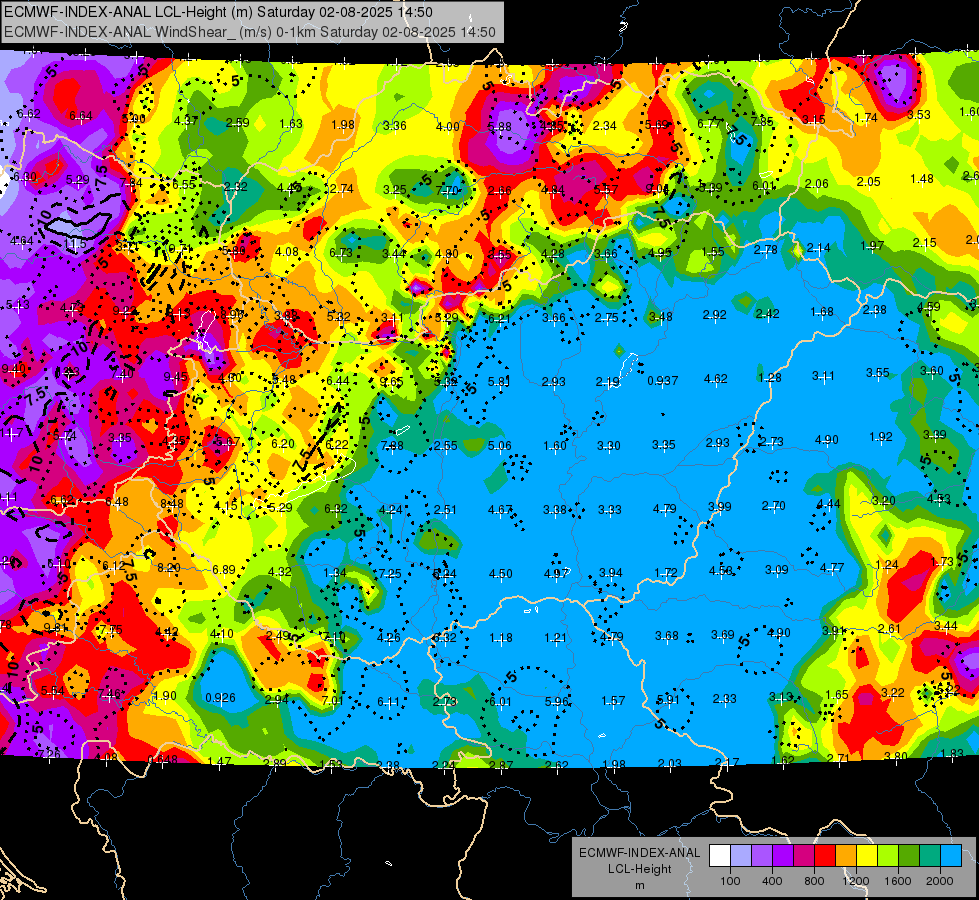Click the wind shear value '2.92'
The image size is (979, 900).
(714, 315)
